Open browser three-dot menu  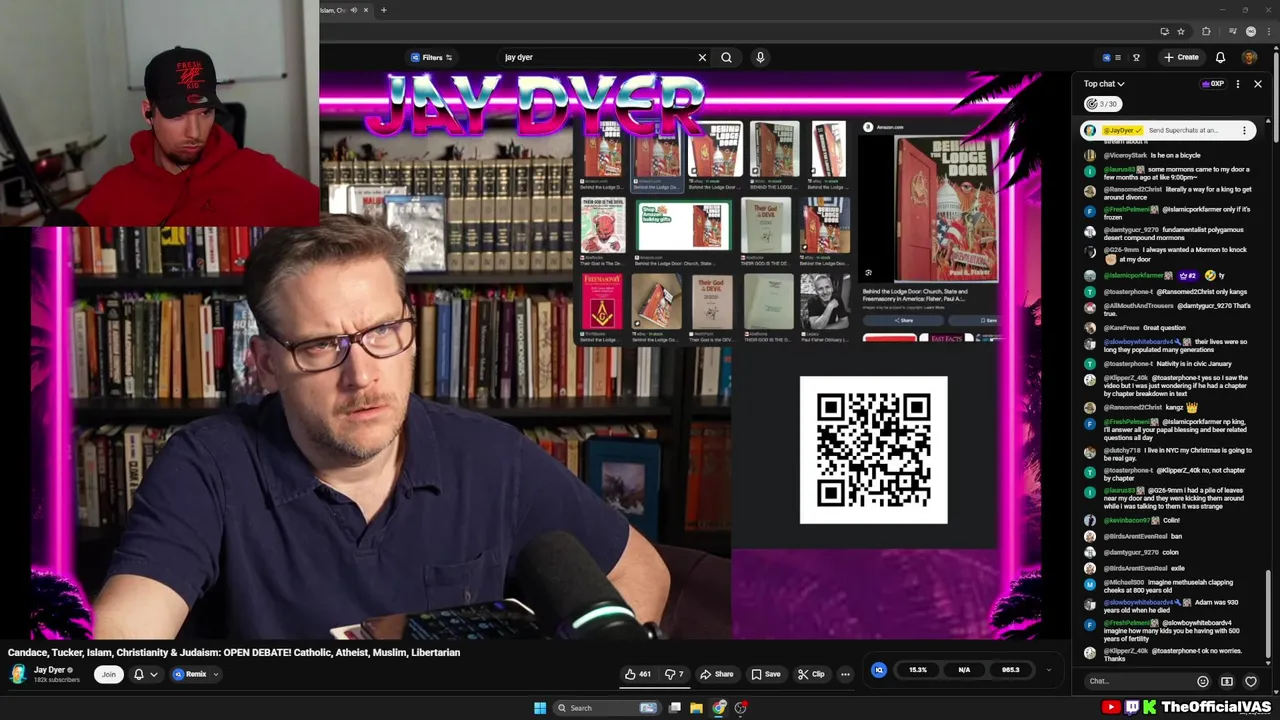pos(1267,31)
